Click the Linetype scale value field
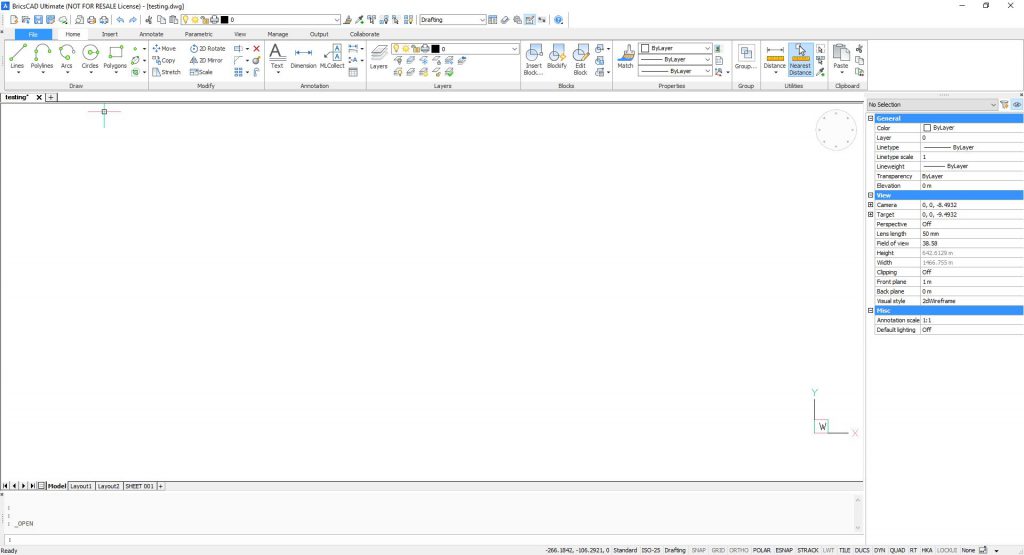Screen dimensions: 1024x555 click(971, 157)
